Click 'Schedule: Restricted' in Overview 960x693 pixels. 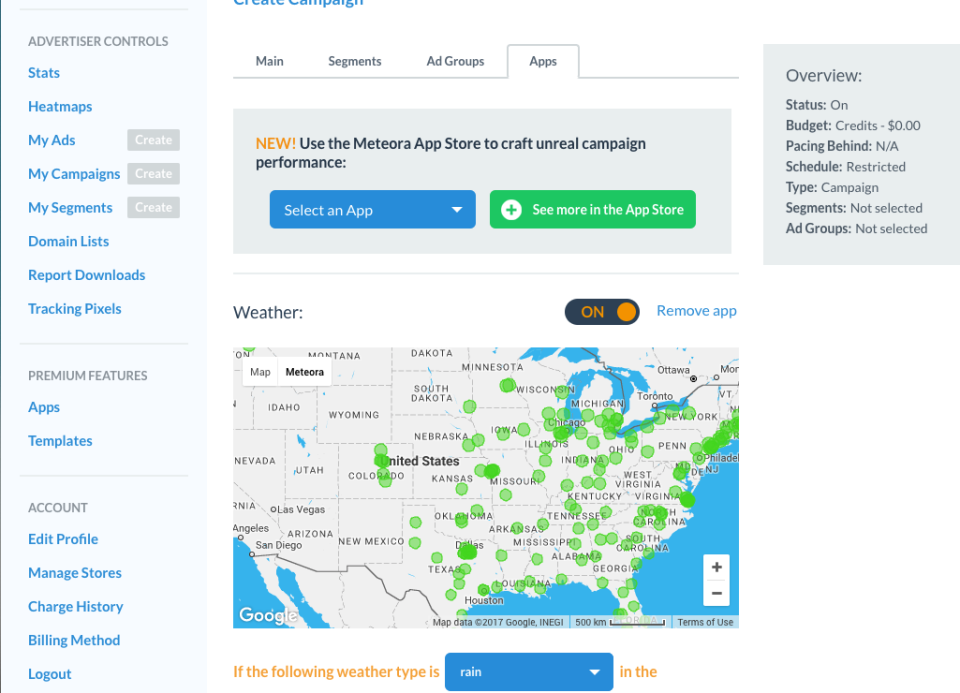846,167
